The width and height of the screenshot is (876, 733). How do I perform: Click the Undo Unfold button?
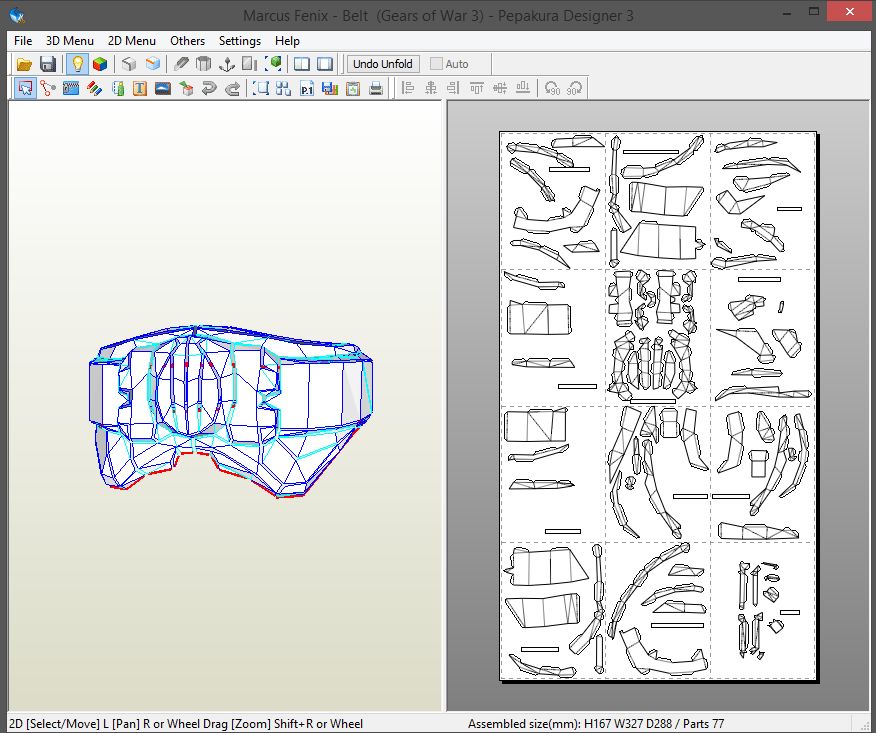click(383, 64)
